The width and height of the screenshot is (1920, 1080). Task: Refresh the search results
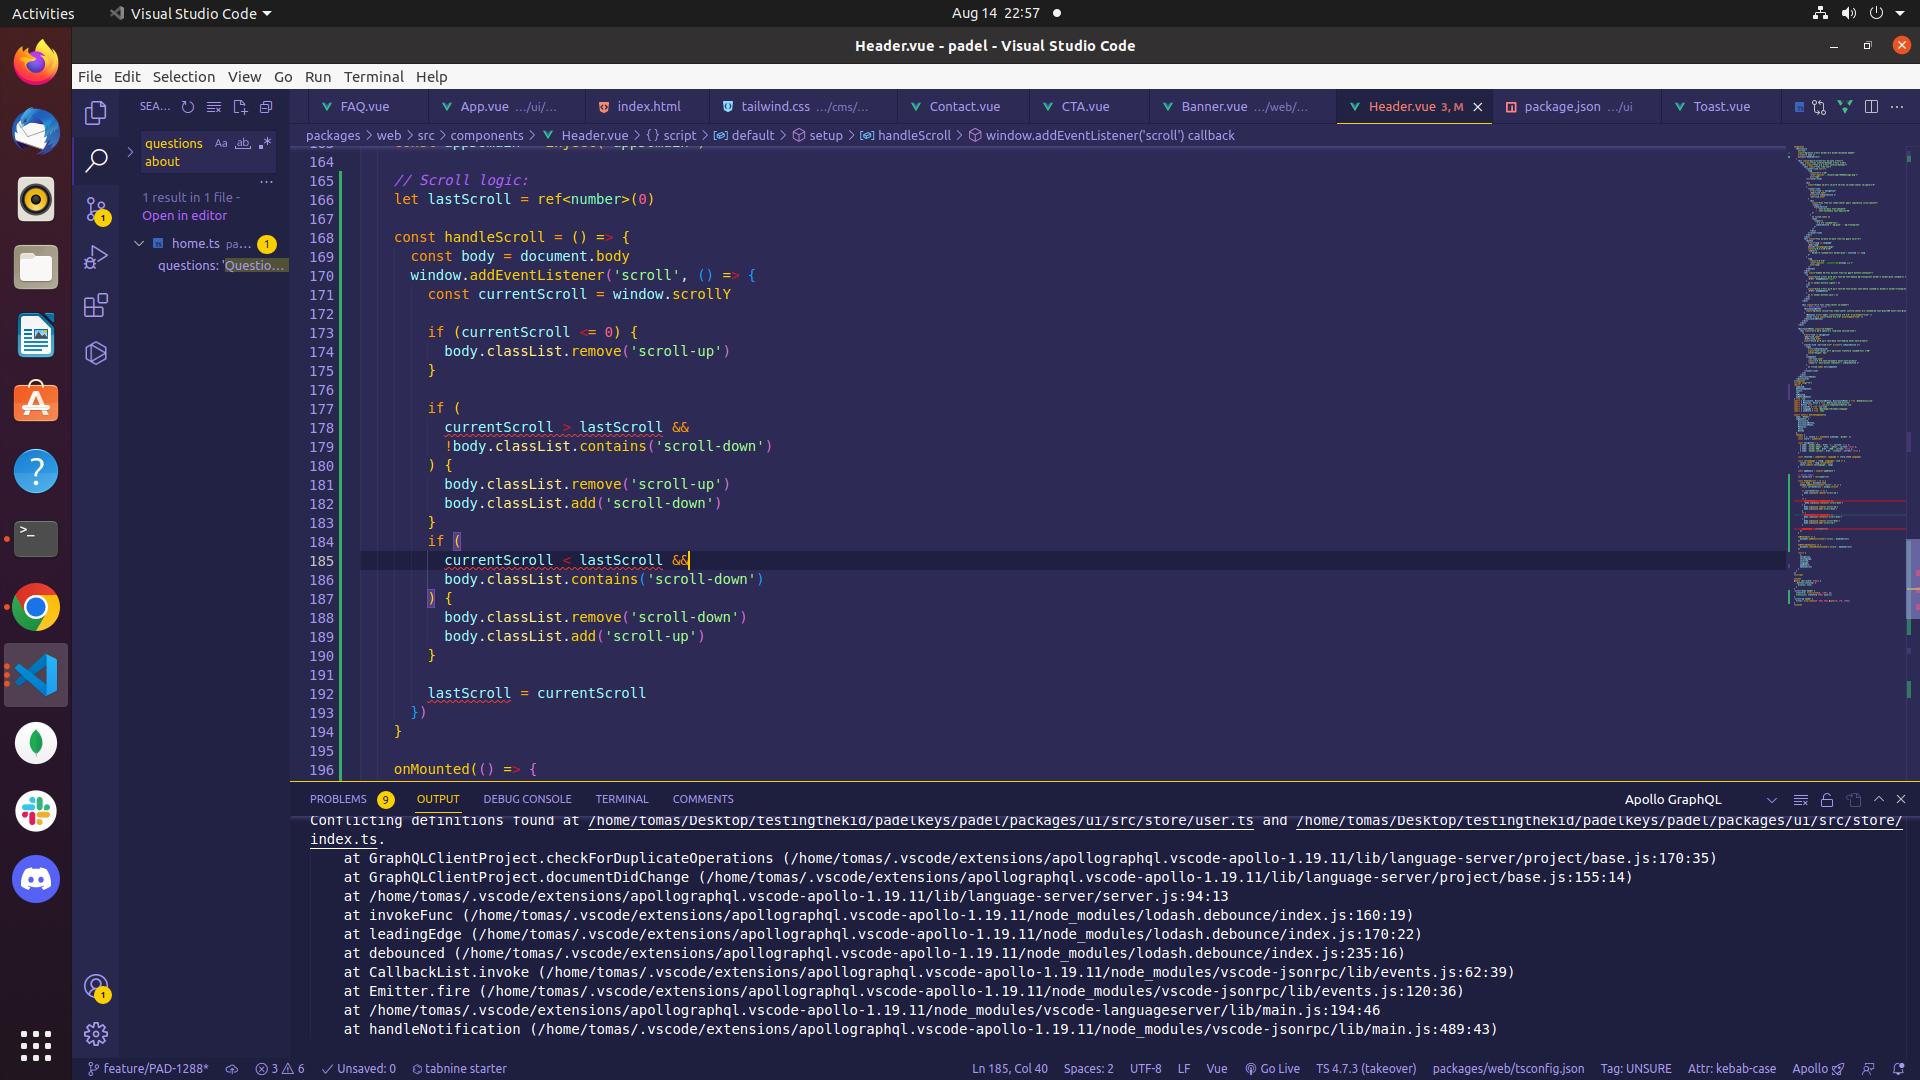(x=188, y=107)
